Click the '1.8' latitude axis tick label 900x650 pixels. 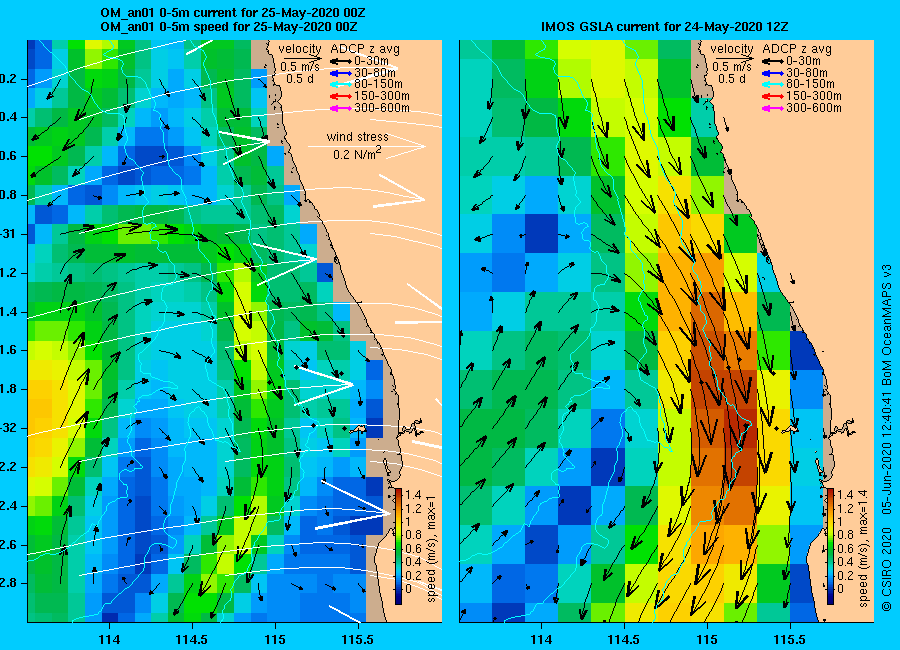(x=9, y=389)
